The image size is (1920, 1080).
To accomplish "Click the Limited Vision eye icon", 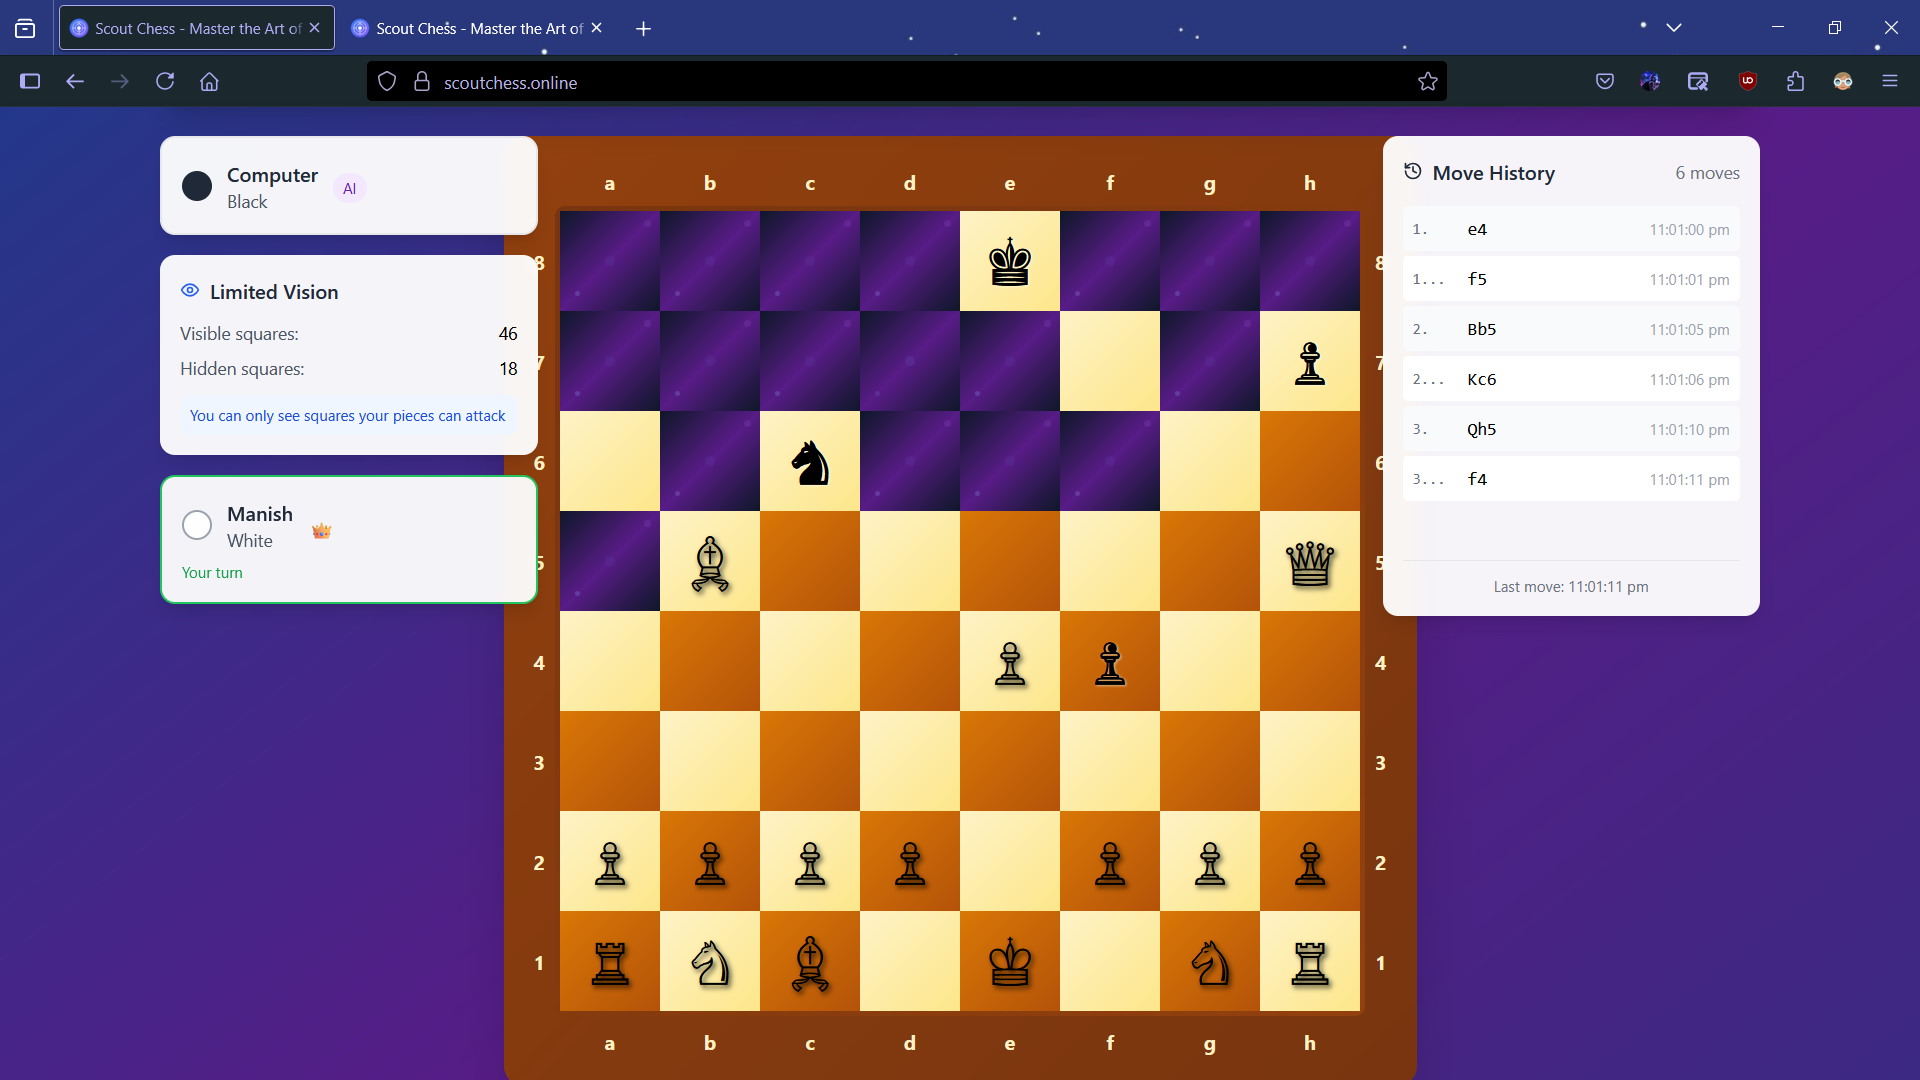I will [x=190, y=291].
